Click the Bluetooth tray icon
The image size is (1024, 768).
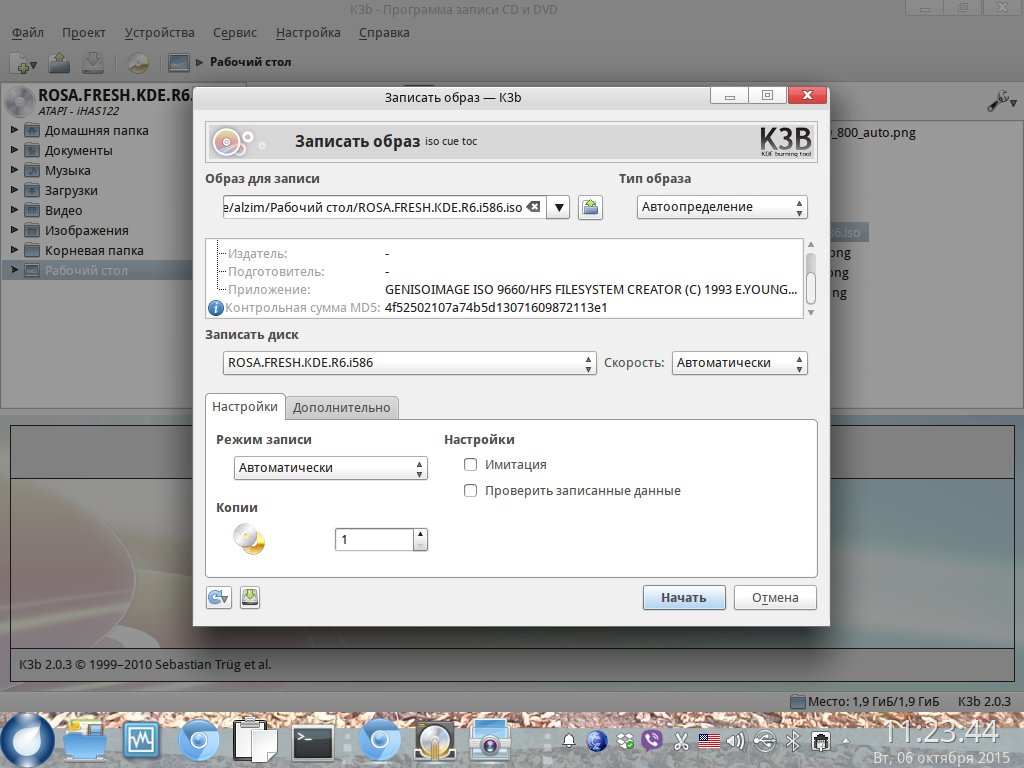[x=792, y=741]
